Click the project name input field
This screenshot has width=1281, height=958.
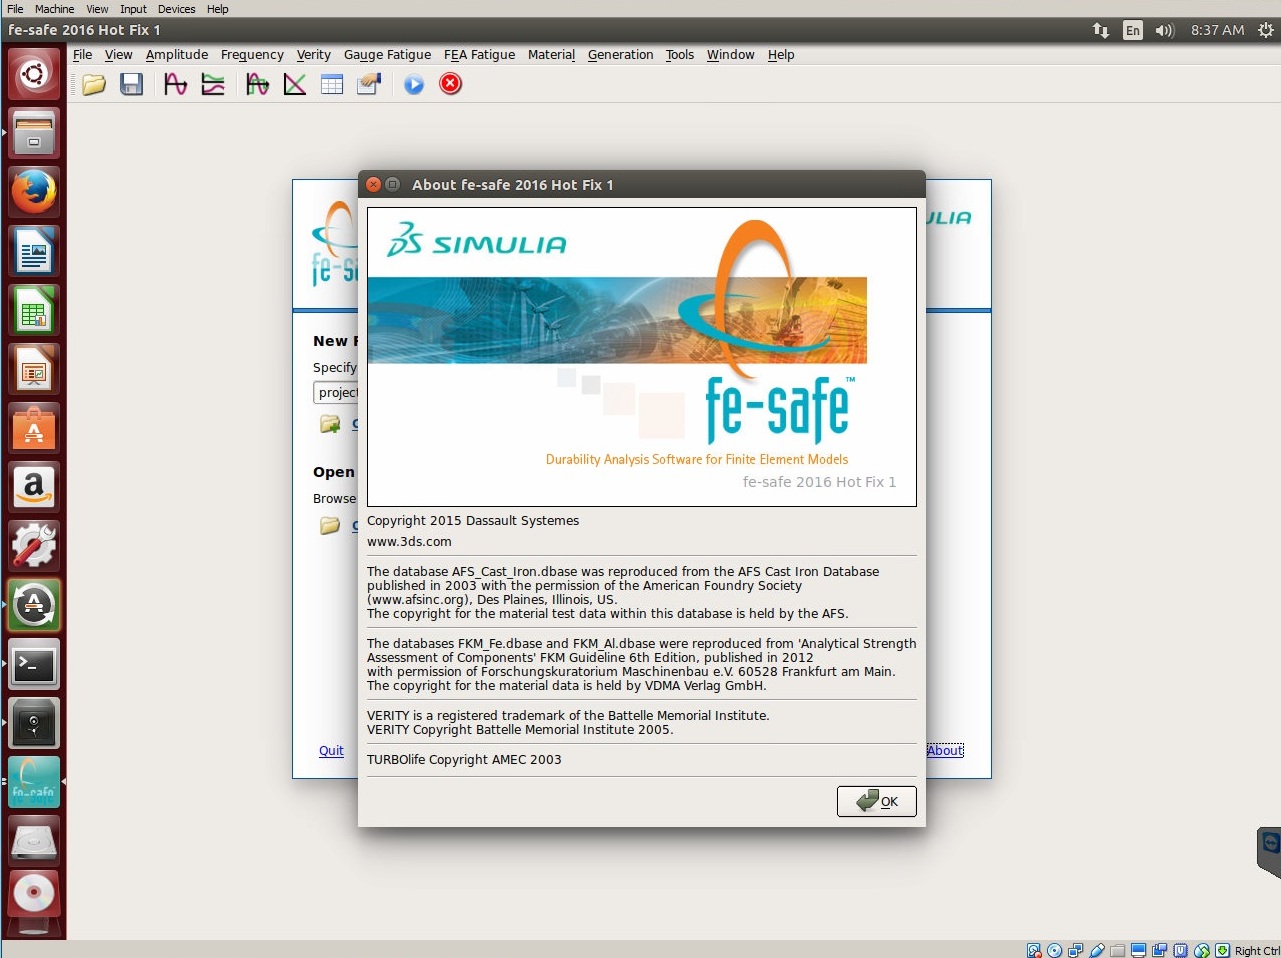tap(336, 392)
